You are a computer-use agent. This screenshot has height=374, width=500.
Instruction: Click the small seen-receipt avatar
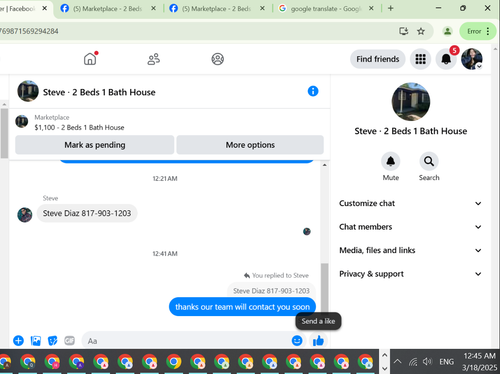tap(307, 231)
